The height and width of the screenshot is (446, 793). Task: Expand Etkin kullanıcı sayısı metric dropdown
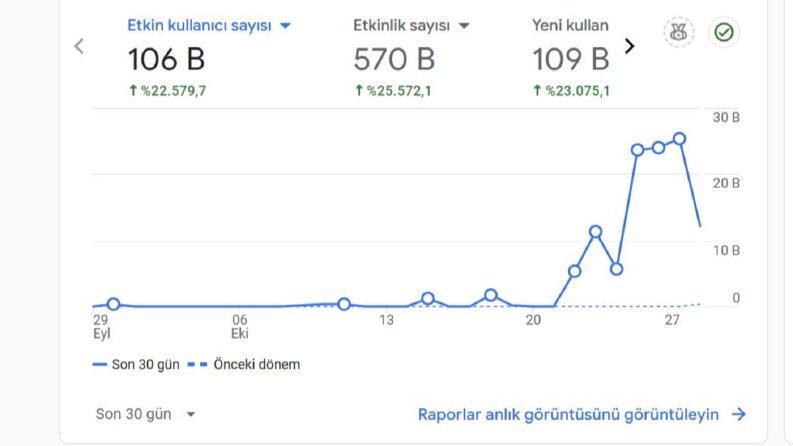point(285,25)
